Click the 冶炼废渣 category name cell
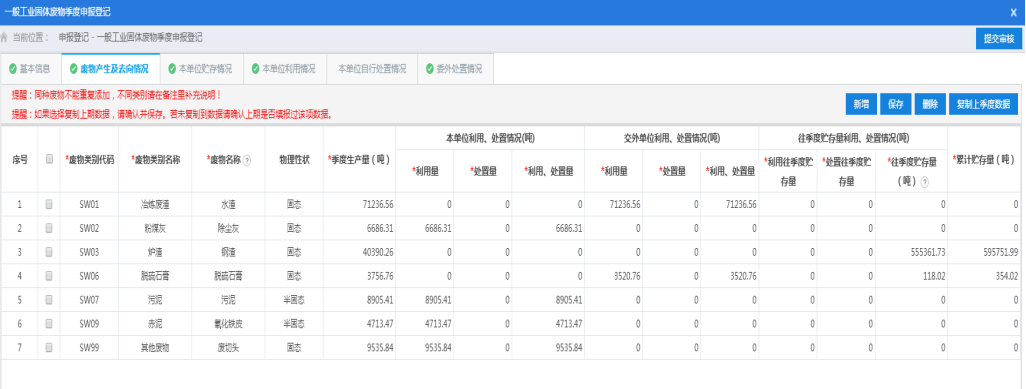Image resolution: width=1026 pixels, height=389 pixels. pos(155,204)
